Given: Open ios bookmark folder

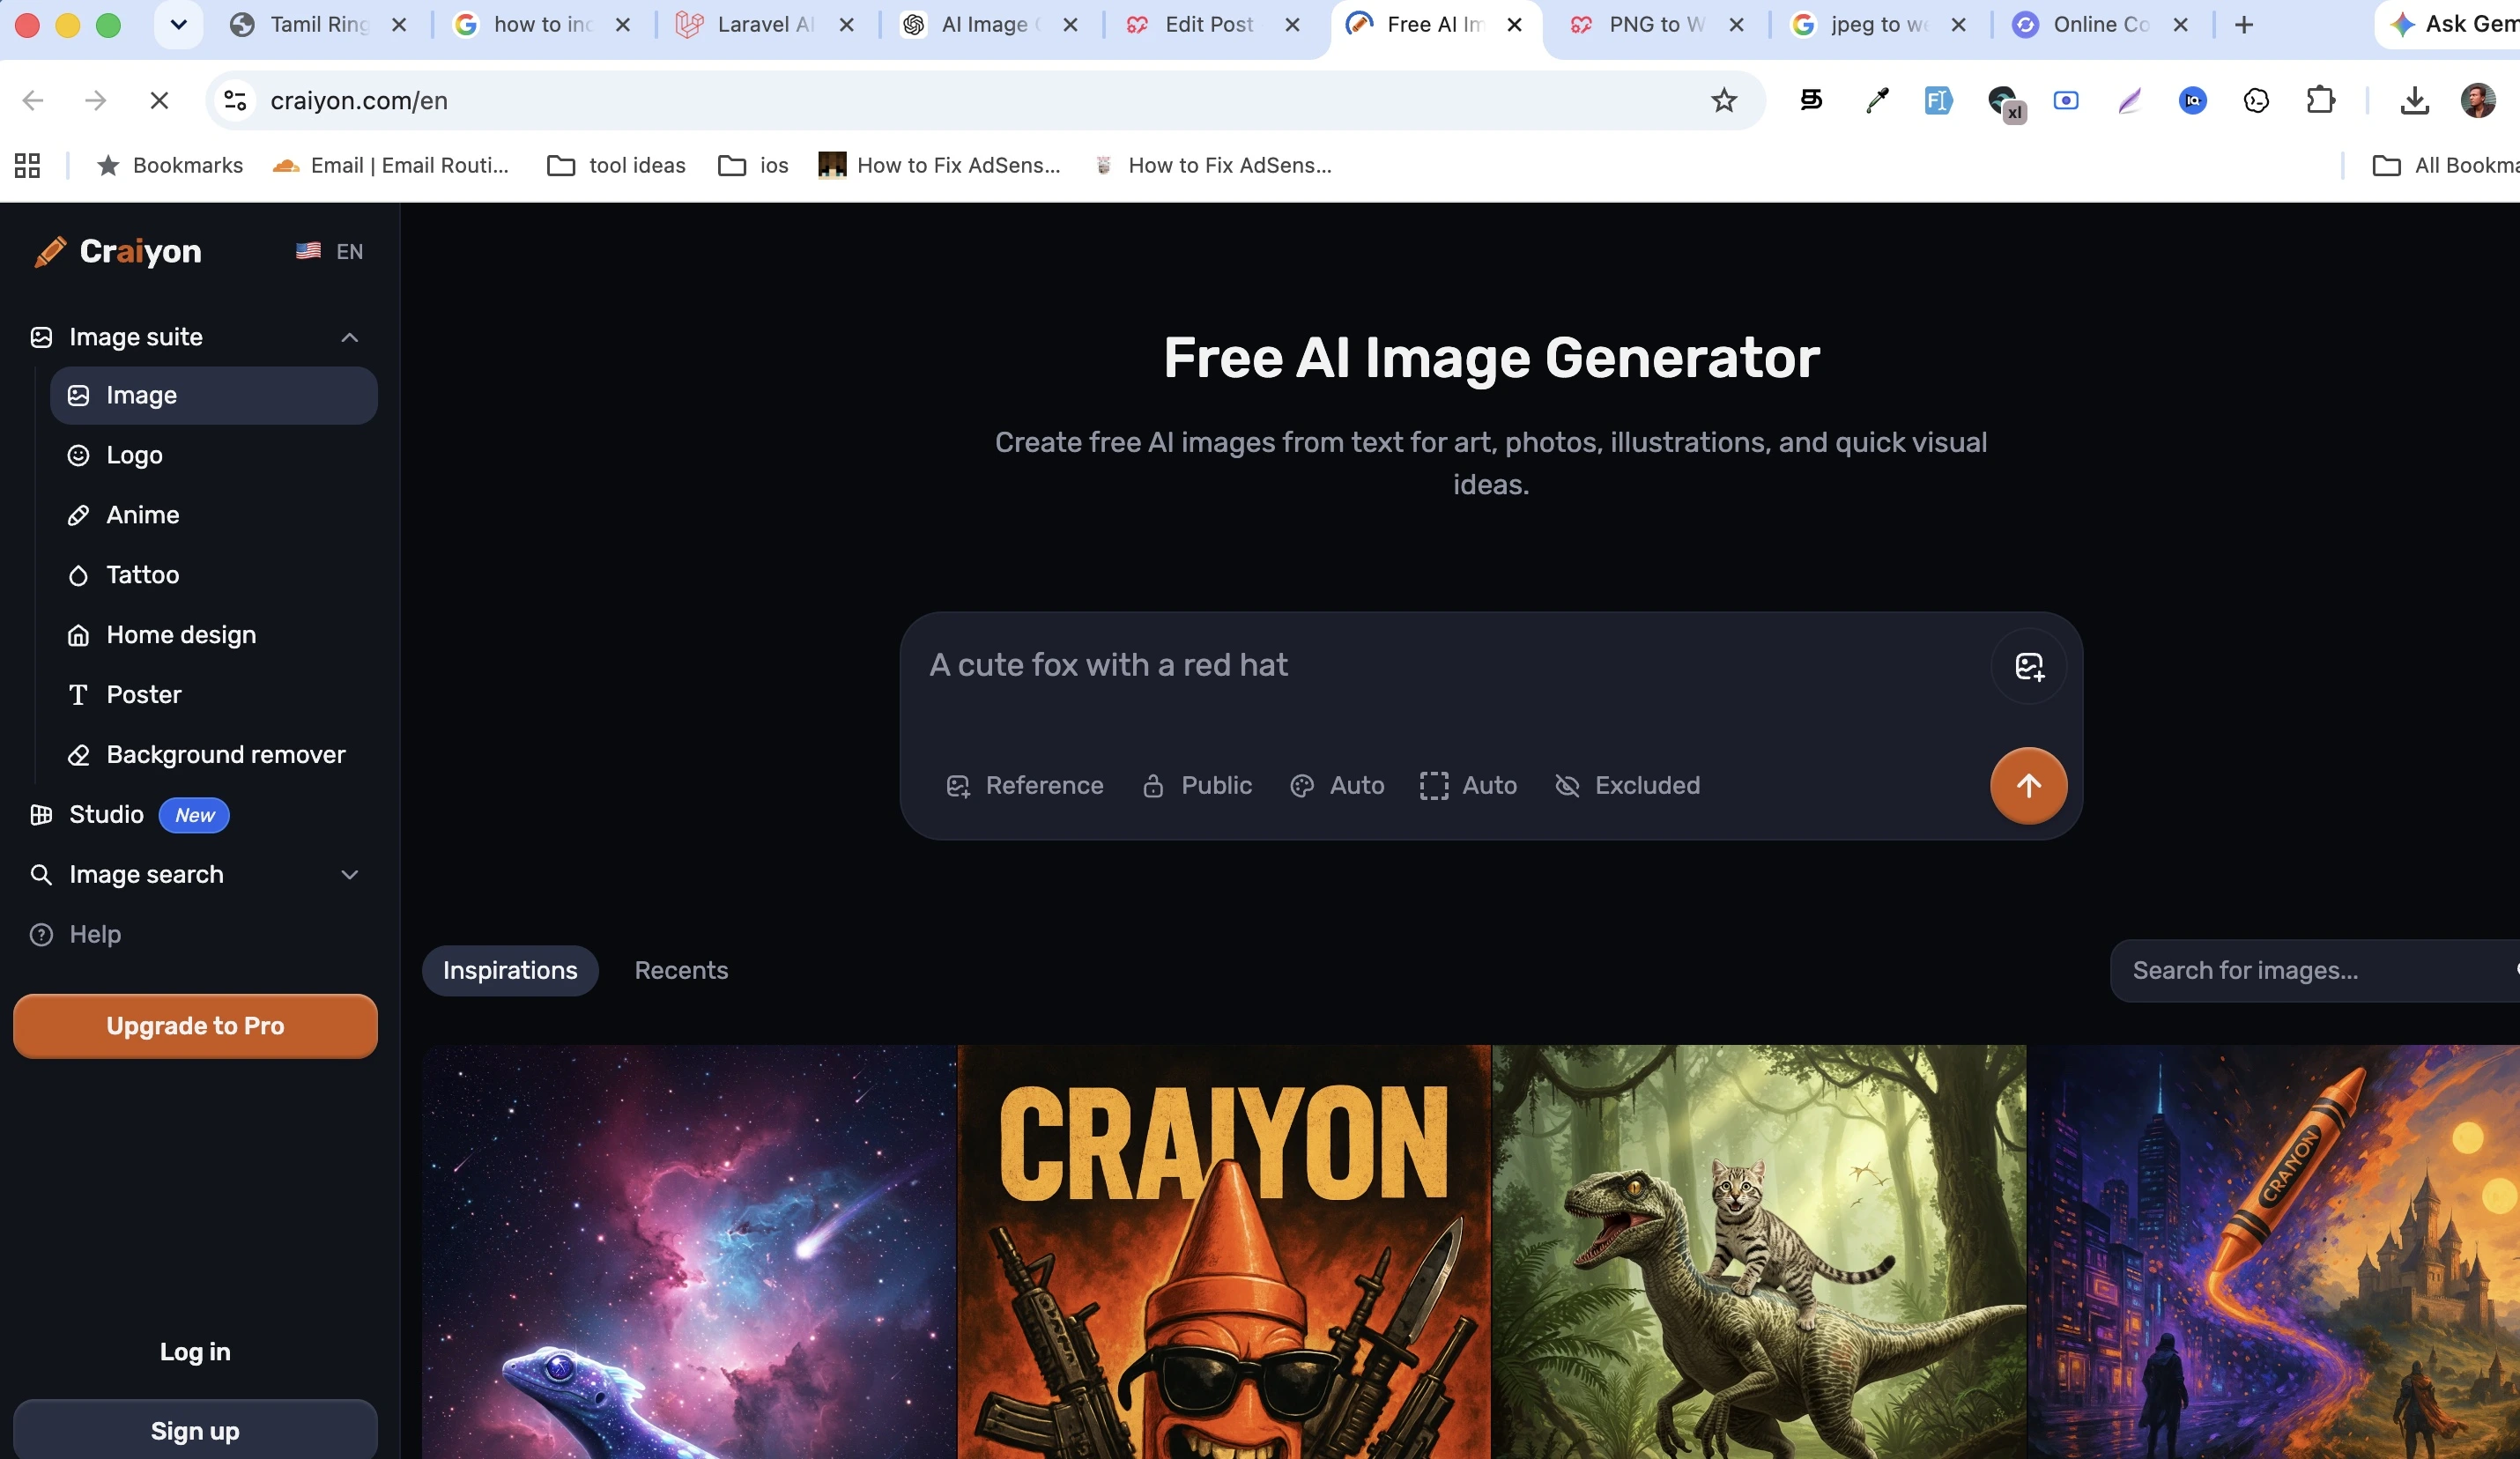Looking at the screenshot, I should pos(754,165).
